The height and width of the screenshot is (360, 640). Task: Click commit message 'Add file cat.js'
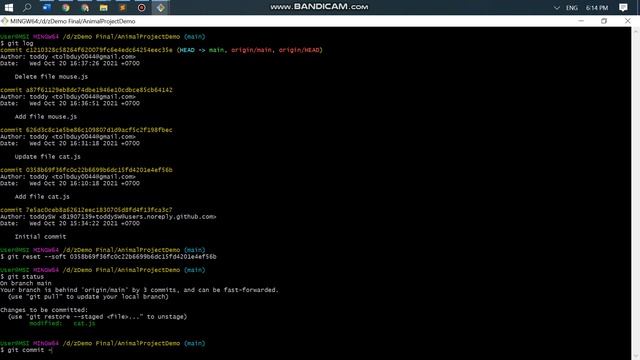[x=42, y=197]
